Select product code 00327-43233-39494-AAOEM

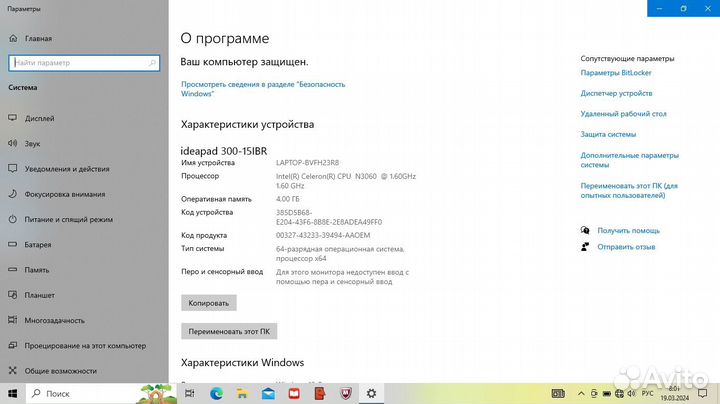323,235
